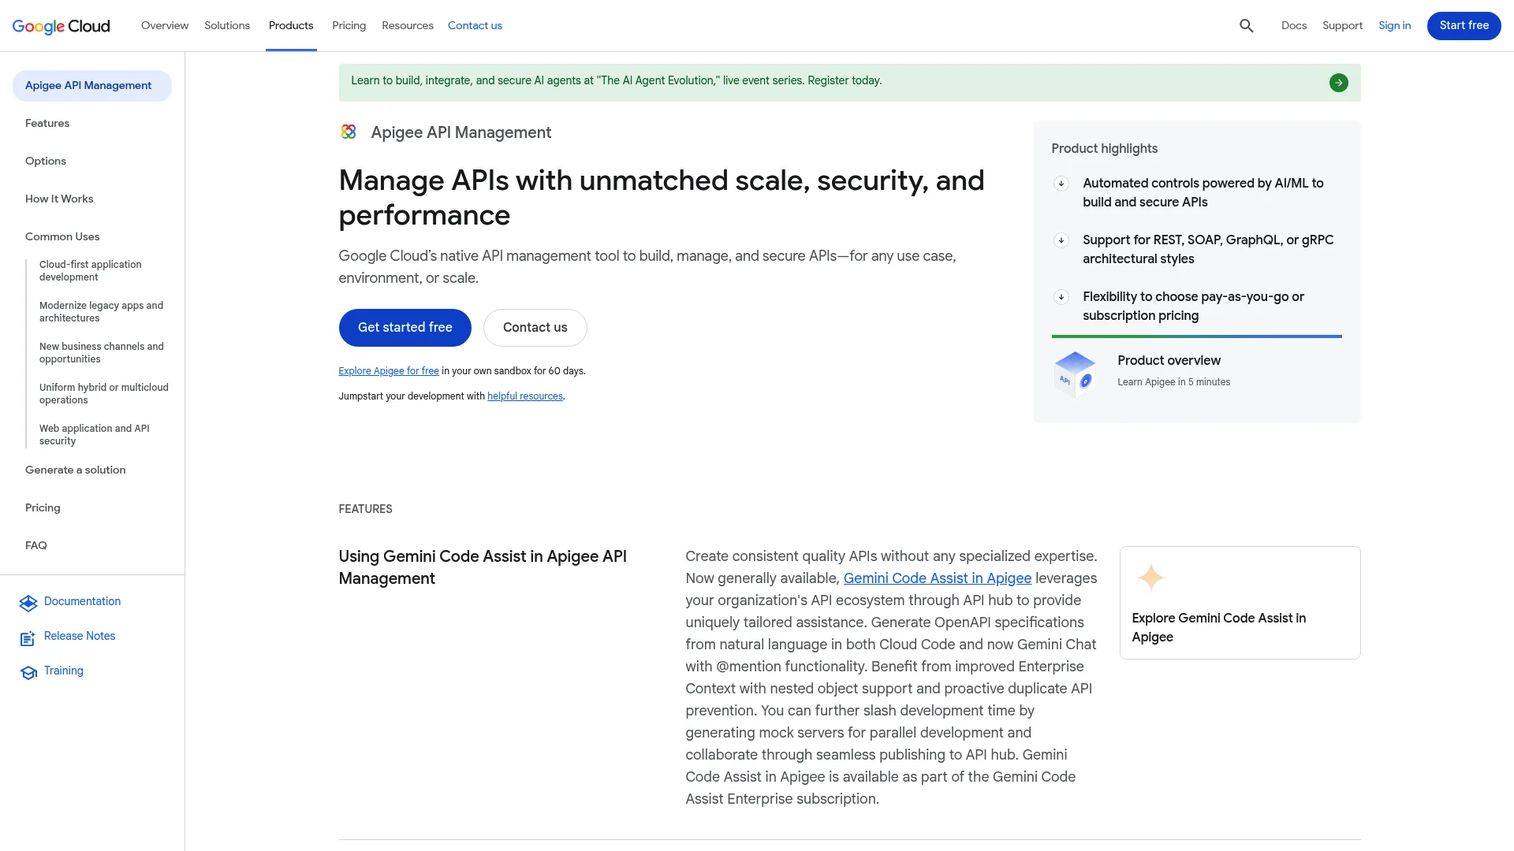Click the Google Cloud logo
This screenshot has height=851, width=1514.
click(x=61, y=26)
